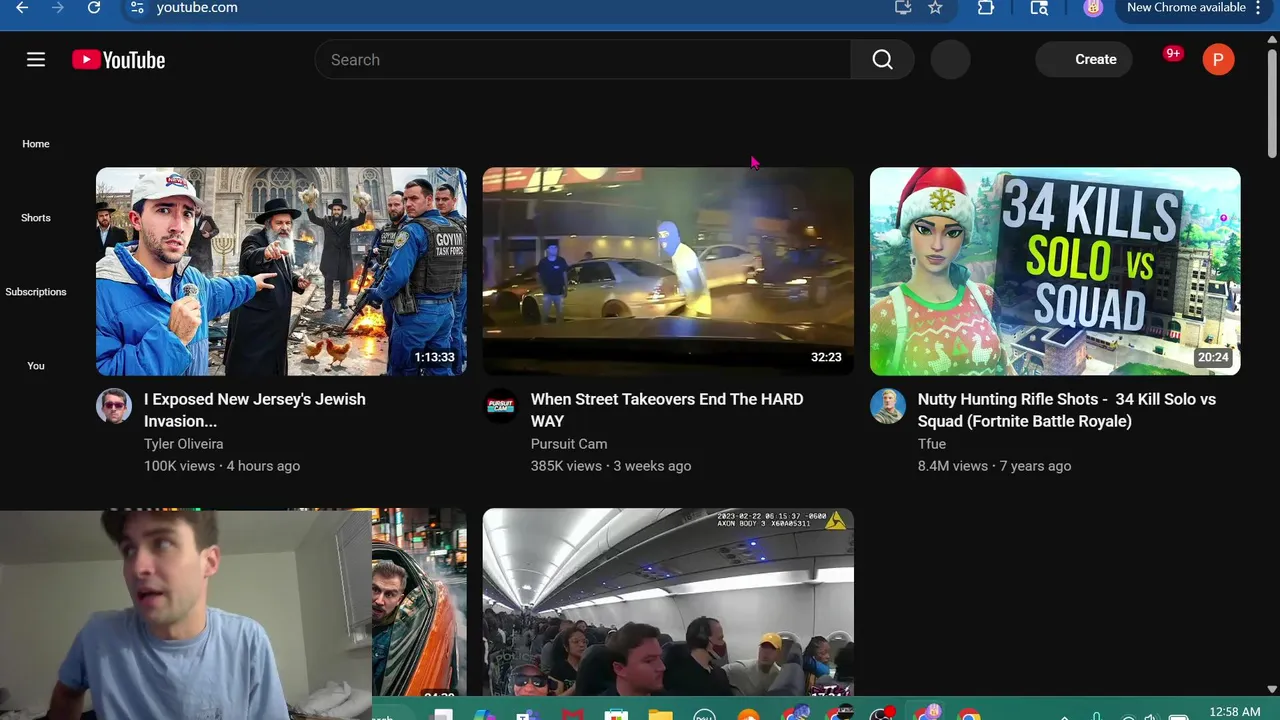Open File Explorer folder on the taskbar

[660, 714]
